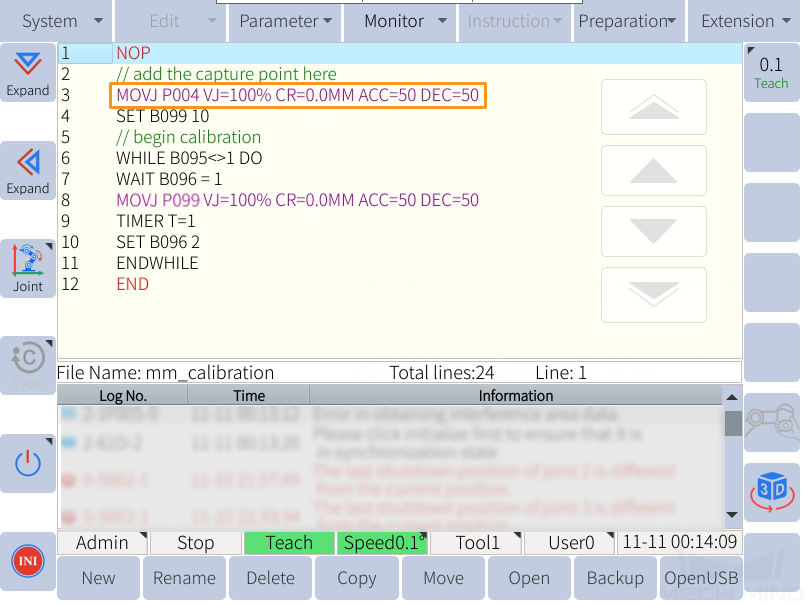
Task: Open the 3D view icon
Action: (x=772, y=492)
